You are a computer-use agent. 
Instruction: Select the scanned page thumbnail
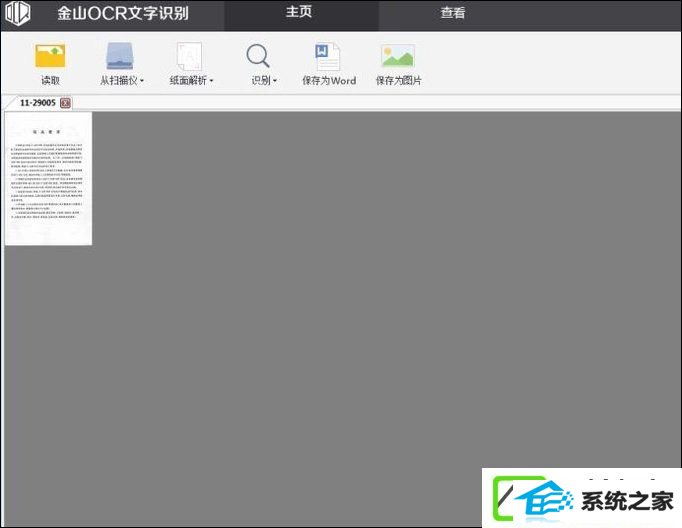48,178
